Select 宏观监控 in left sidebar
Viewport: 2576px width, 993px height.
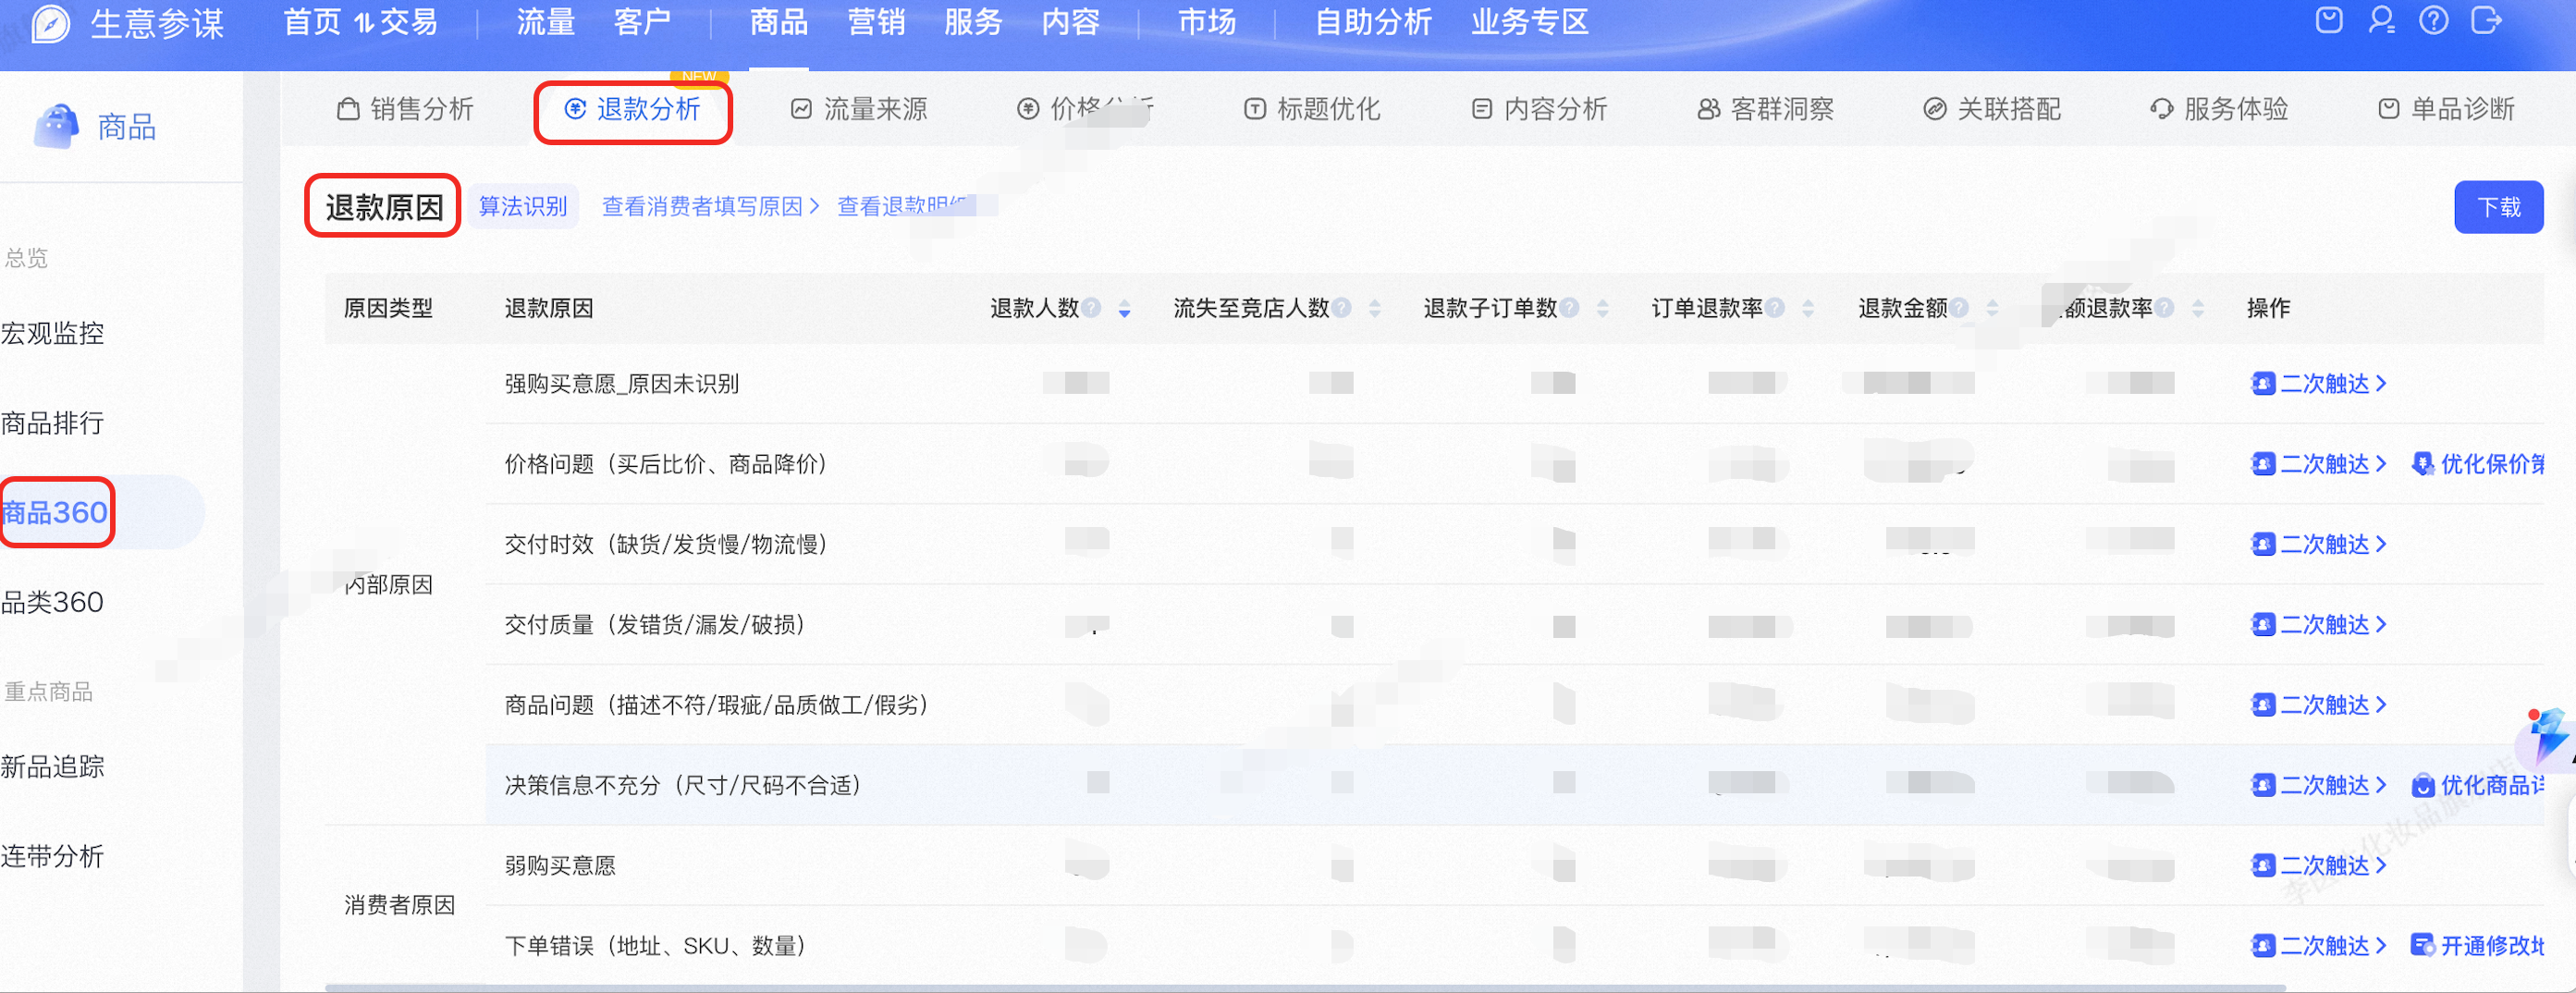pos(52,333)
